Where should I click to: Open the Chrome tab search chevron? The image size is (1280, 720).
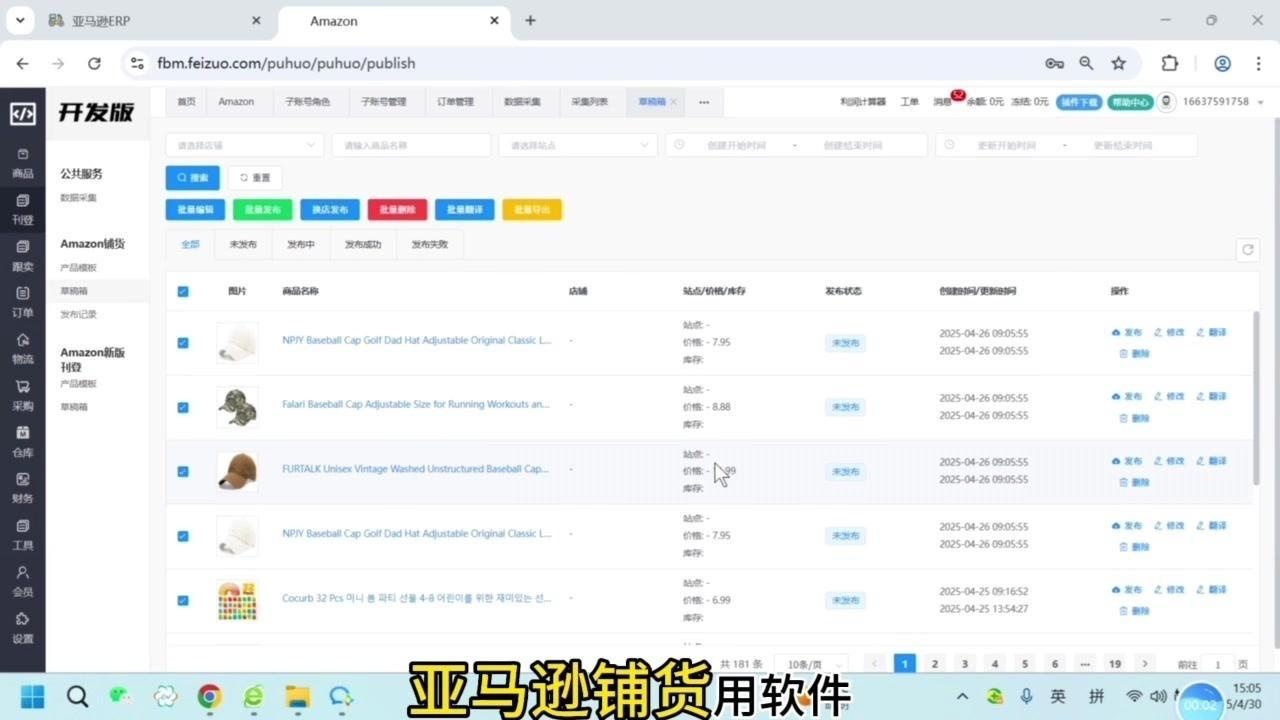[21, 21]
